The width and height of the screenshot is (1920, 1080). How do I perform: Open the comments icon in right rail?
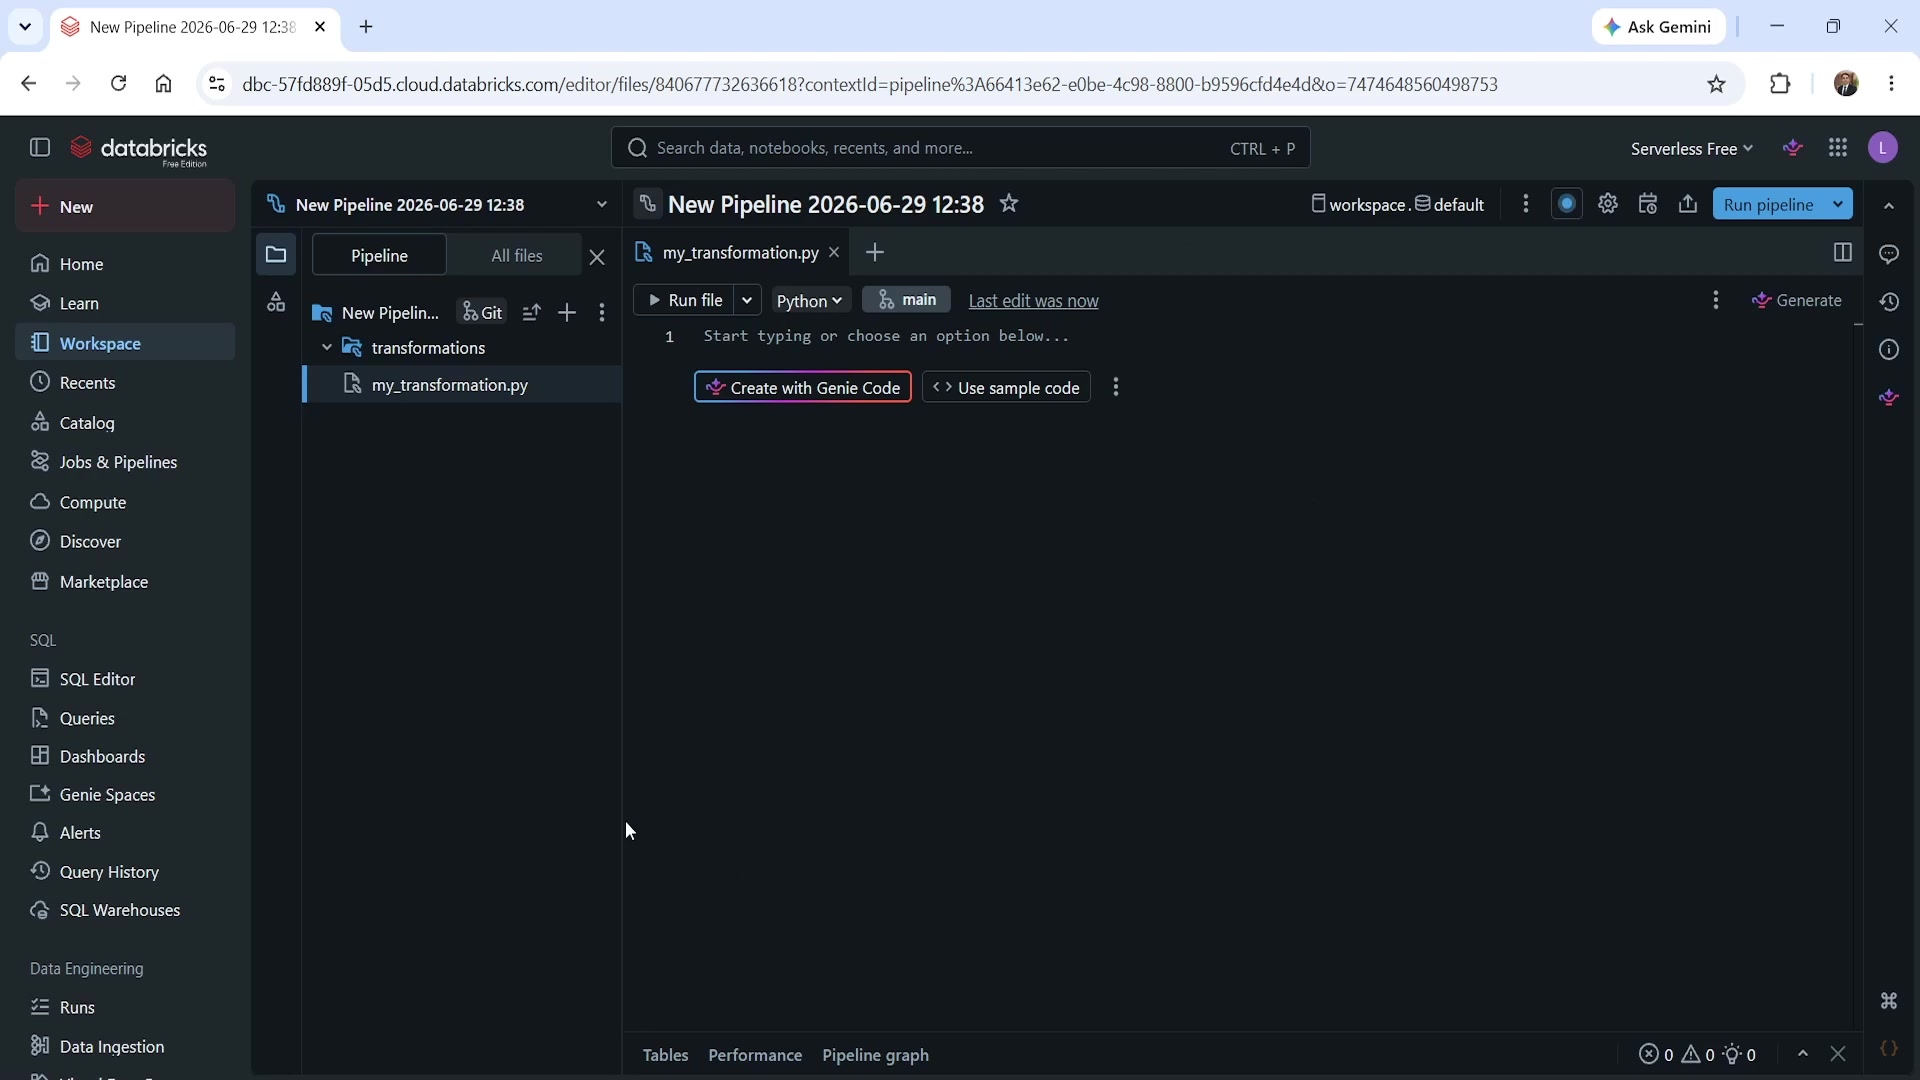pyautogui.click(x=1889, y=254)
